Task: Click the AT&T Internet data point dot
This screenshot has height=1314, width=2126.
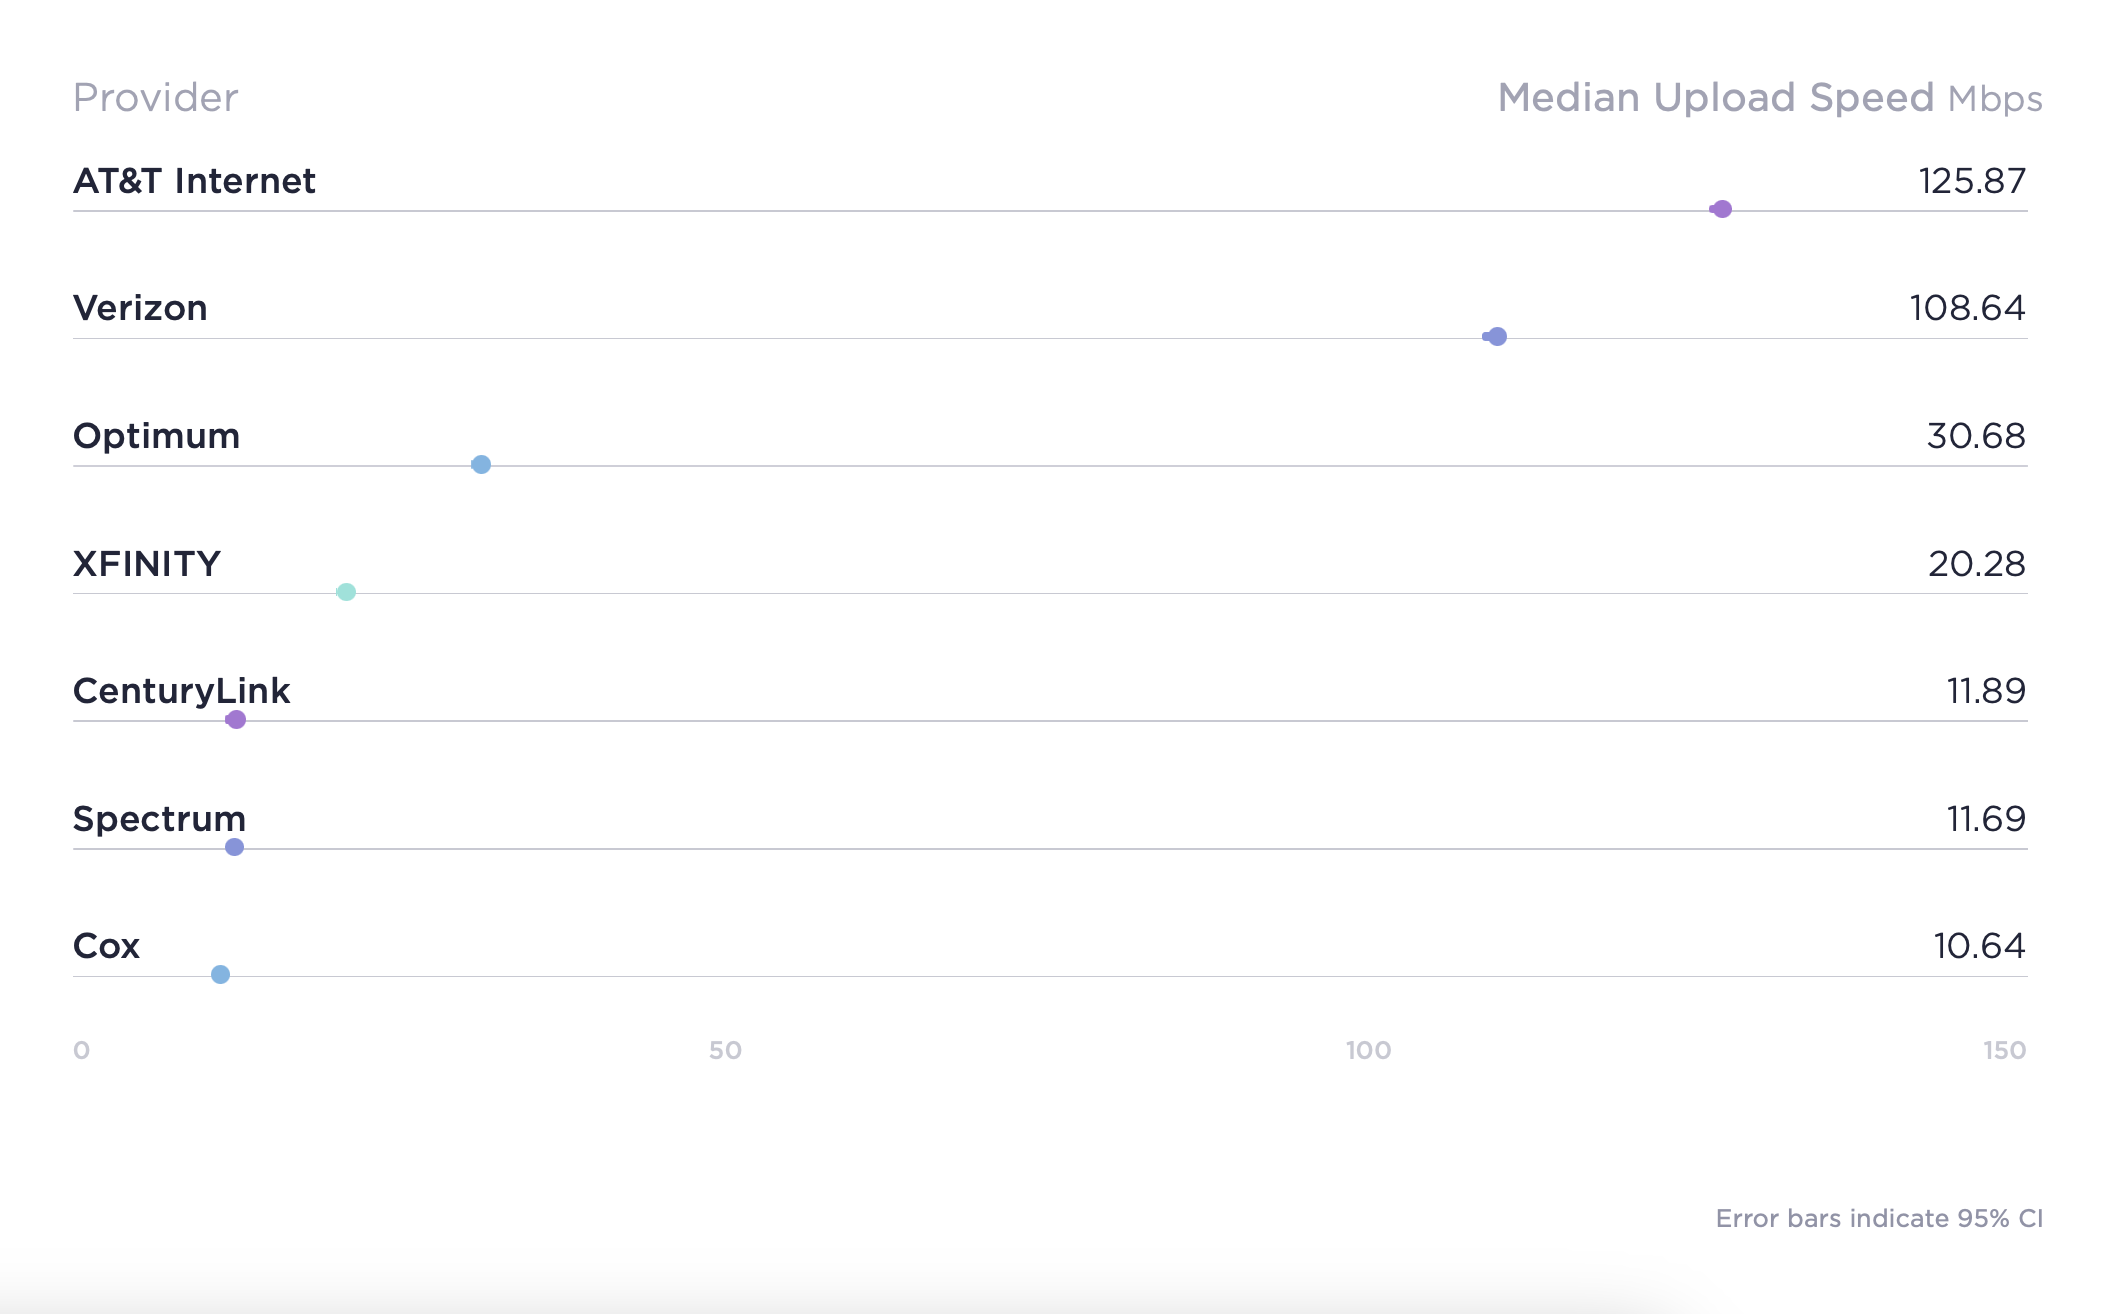Action: [x=1722, y=209]
